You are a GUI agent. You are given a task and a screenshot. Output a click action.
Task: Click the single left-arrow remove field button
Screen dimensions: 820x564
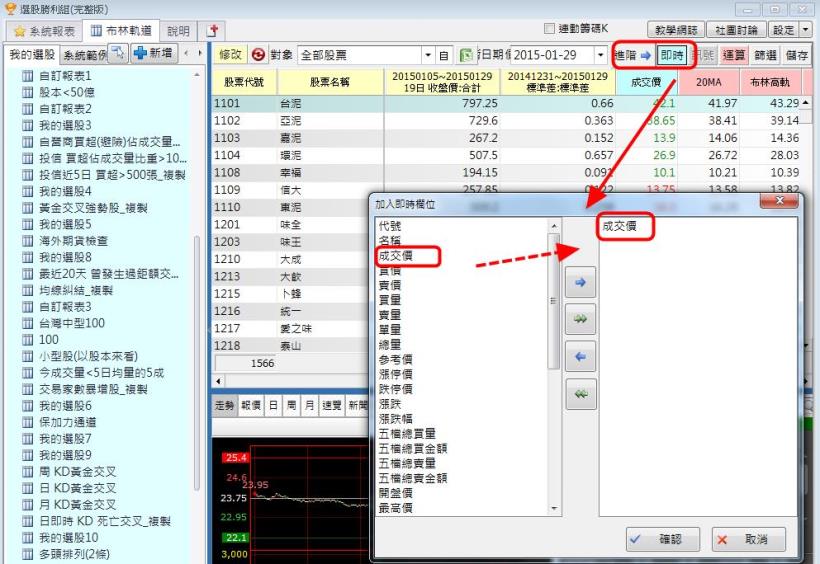[x=580, y=357]
